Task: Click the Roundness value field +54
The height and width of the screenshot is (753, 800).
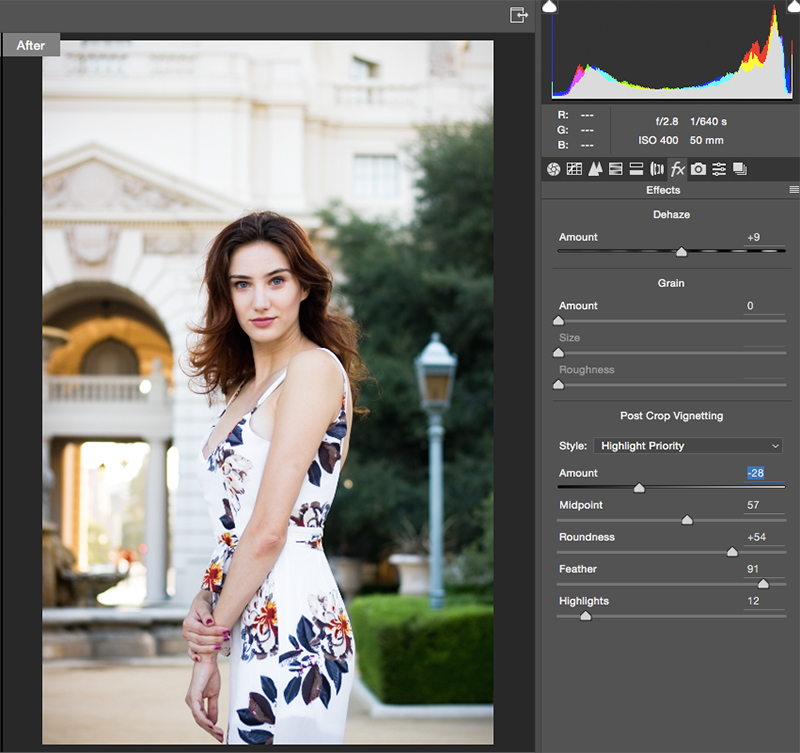Action: click(x=763, y=537)
